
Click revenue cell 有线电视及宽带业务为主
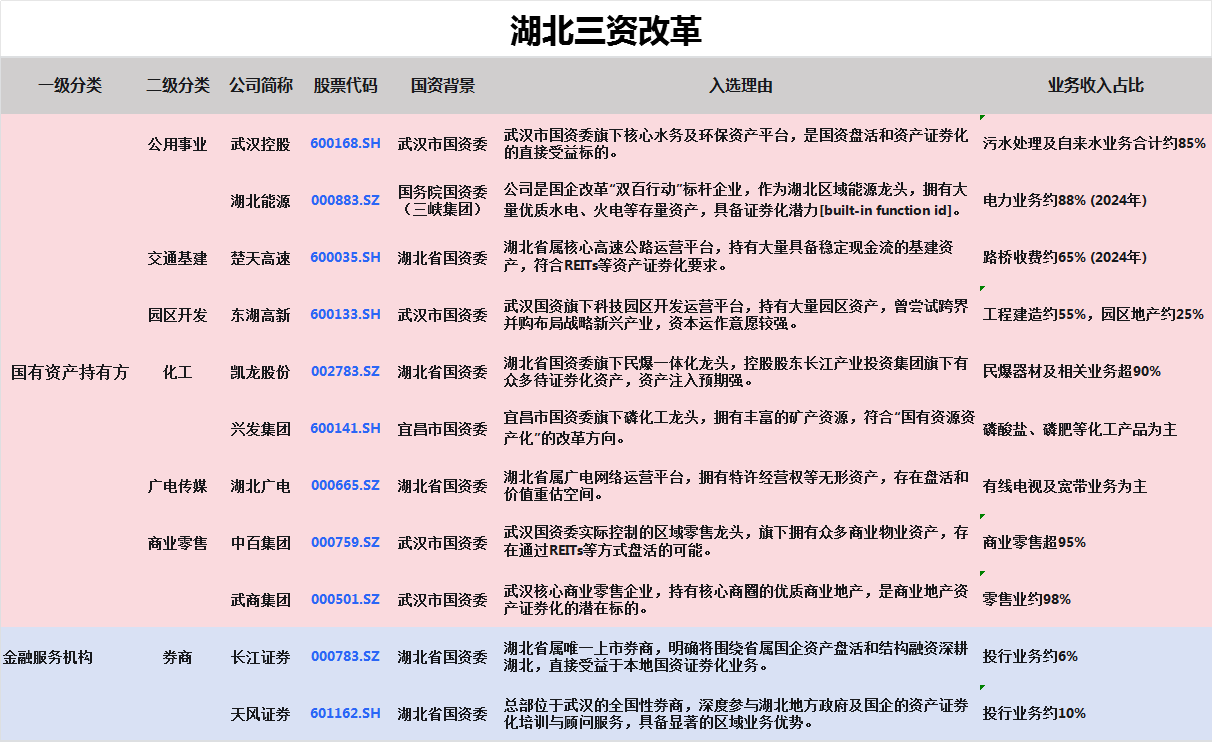click(x=1065, y=486)
